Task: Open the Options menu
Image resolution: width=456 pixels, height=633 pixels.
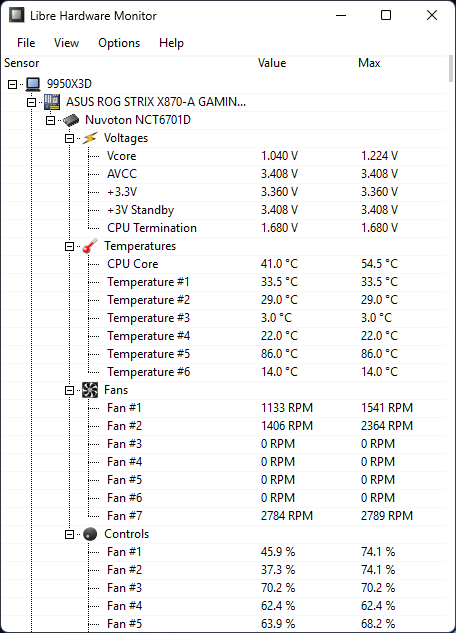Action: 119,43
